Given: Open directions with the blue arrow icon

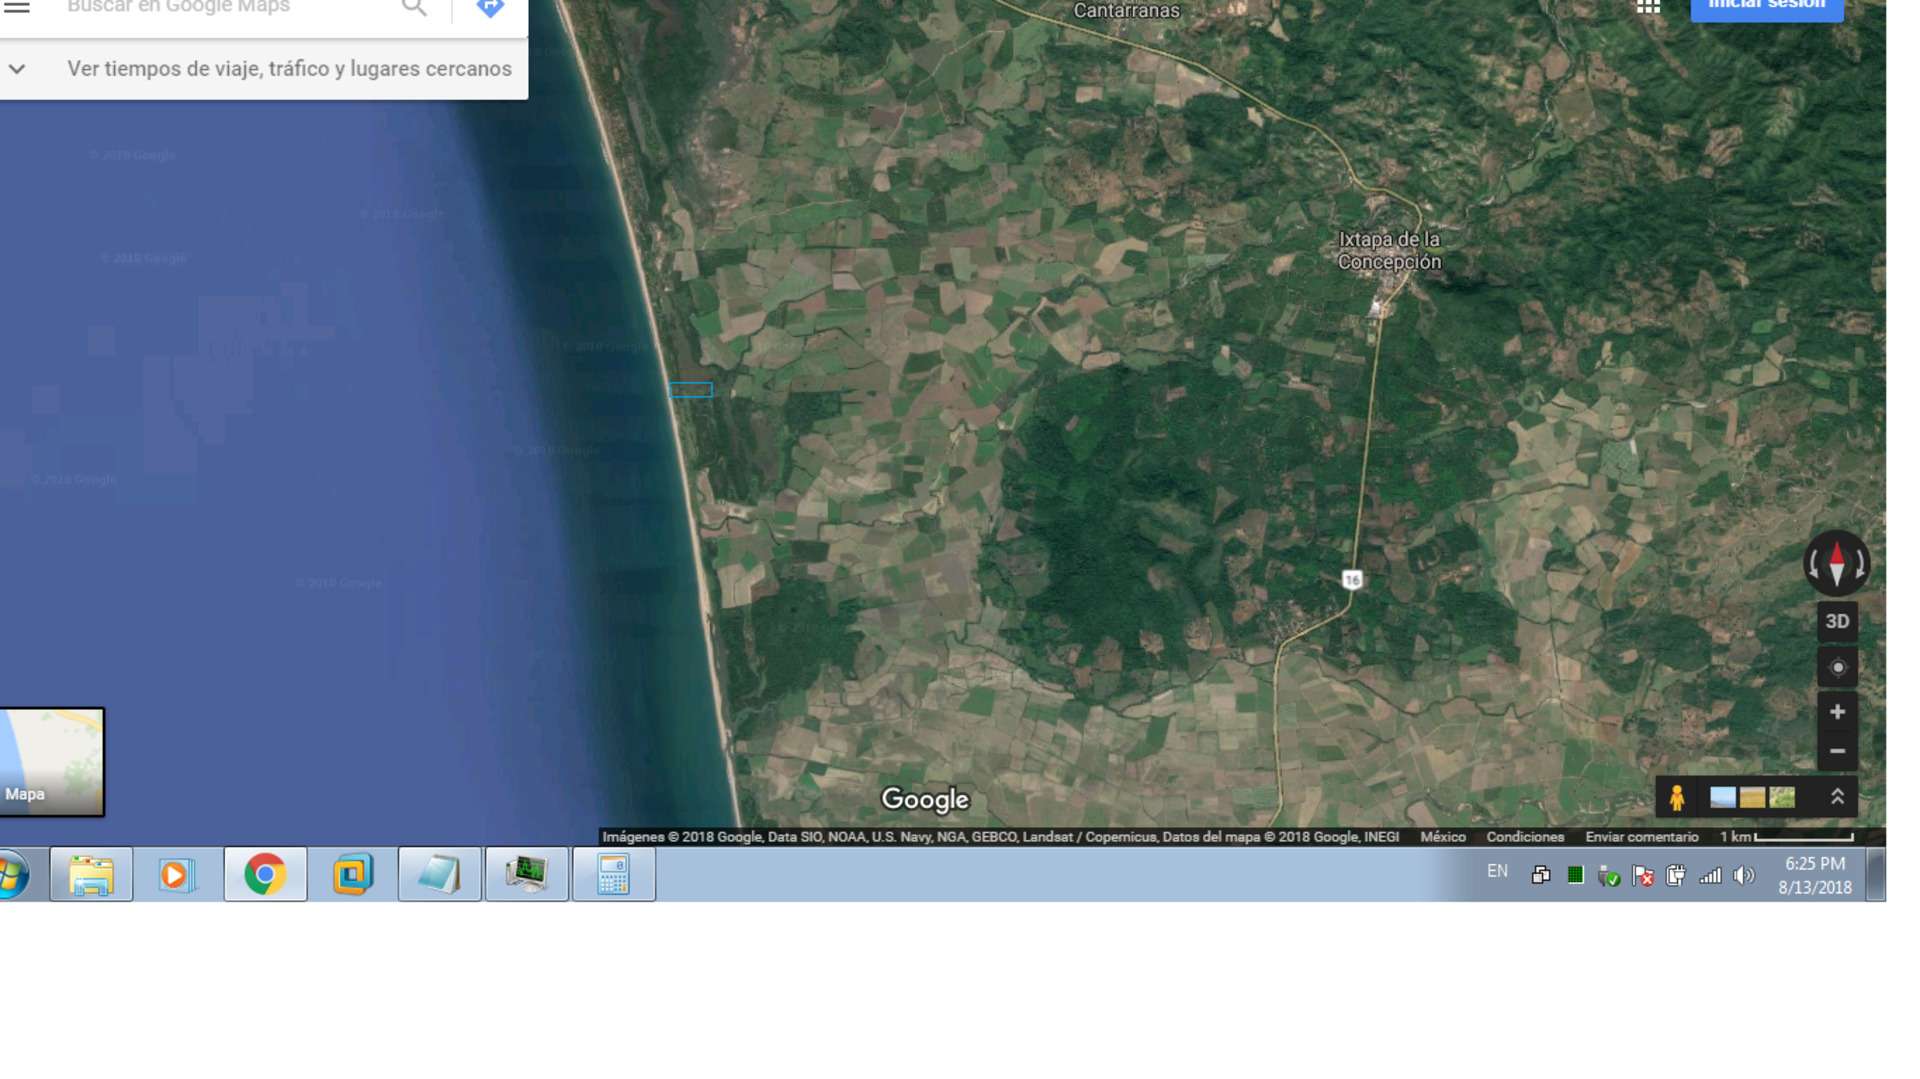Looking at the screenshot, I should (x=490, y=8).
